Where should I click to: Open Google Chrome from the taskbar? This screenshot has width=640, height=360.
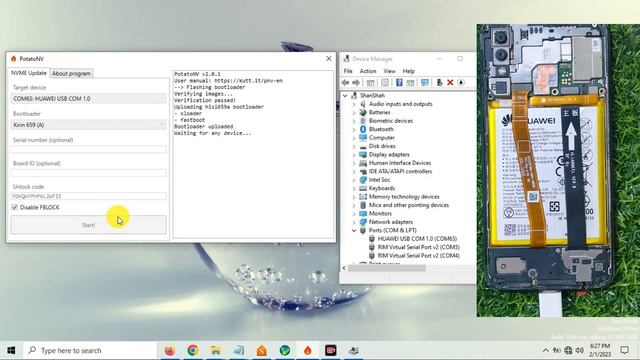(193, 350)
